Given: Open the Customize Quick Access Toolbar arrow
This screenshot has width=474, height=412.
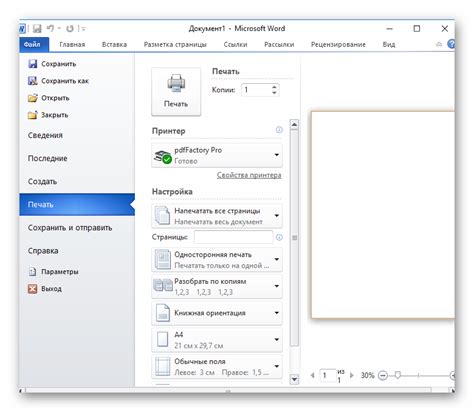Looking at the screenshot, I should click(x=83, y=29).
